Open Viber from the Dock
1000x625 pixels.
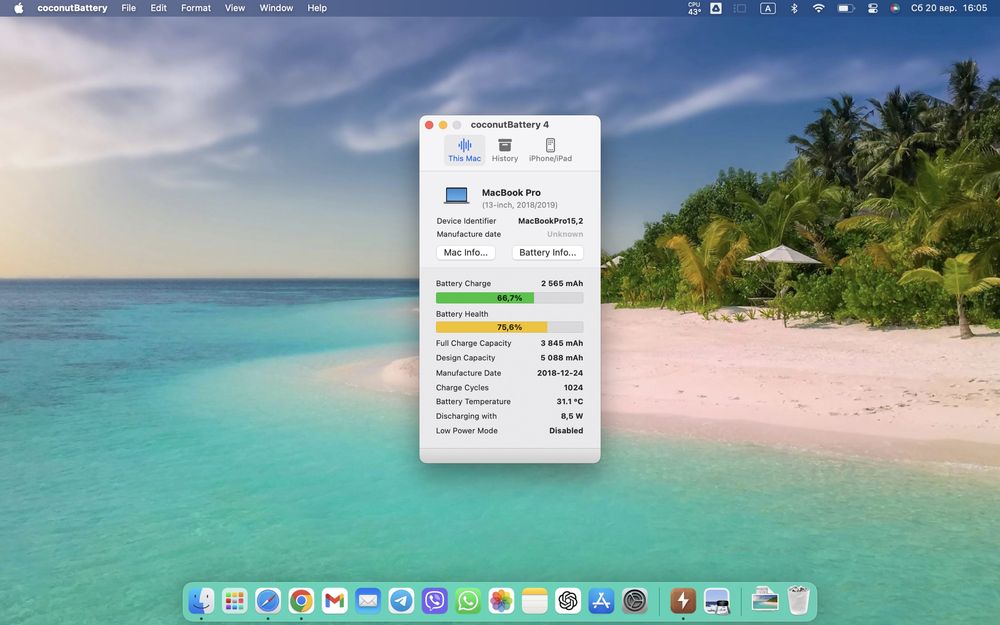pos(434,600)
